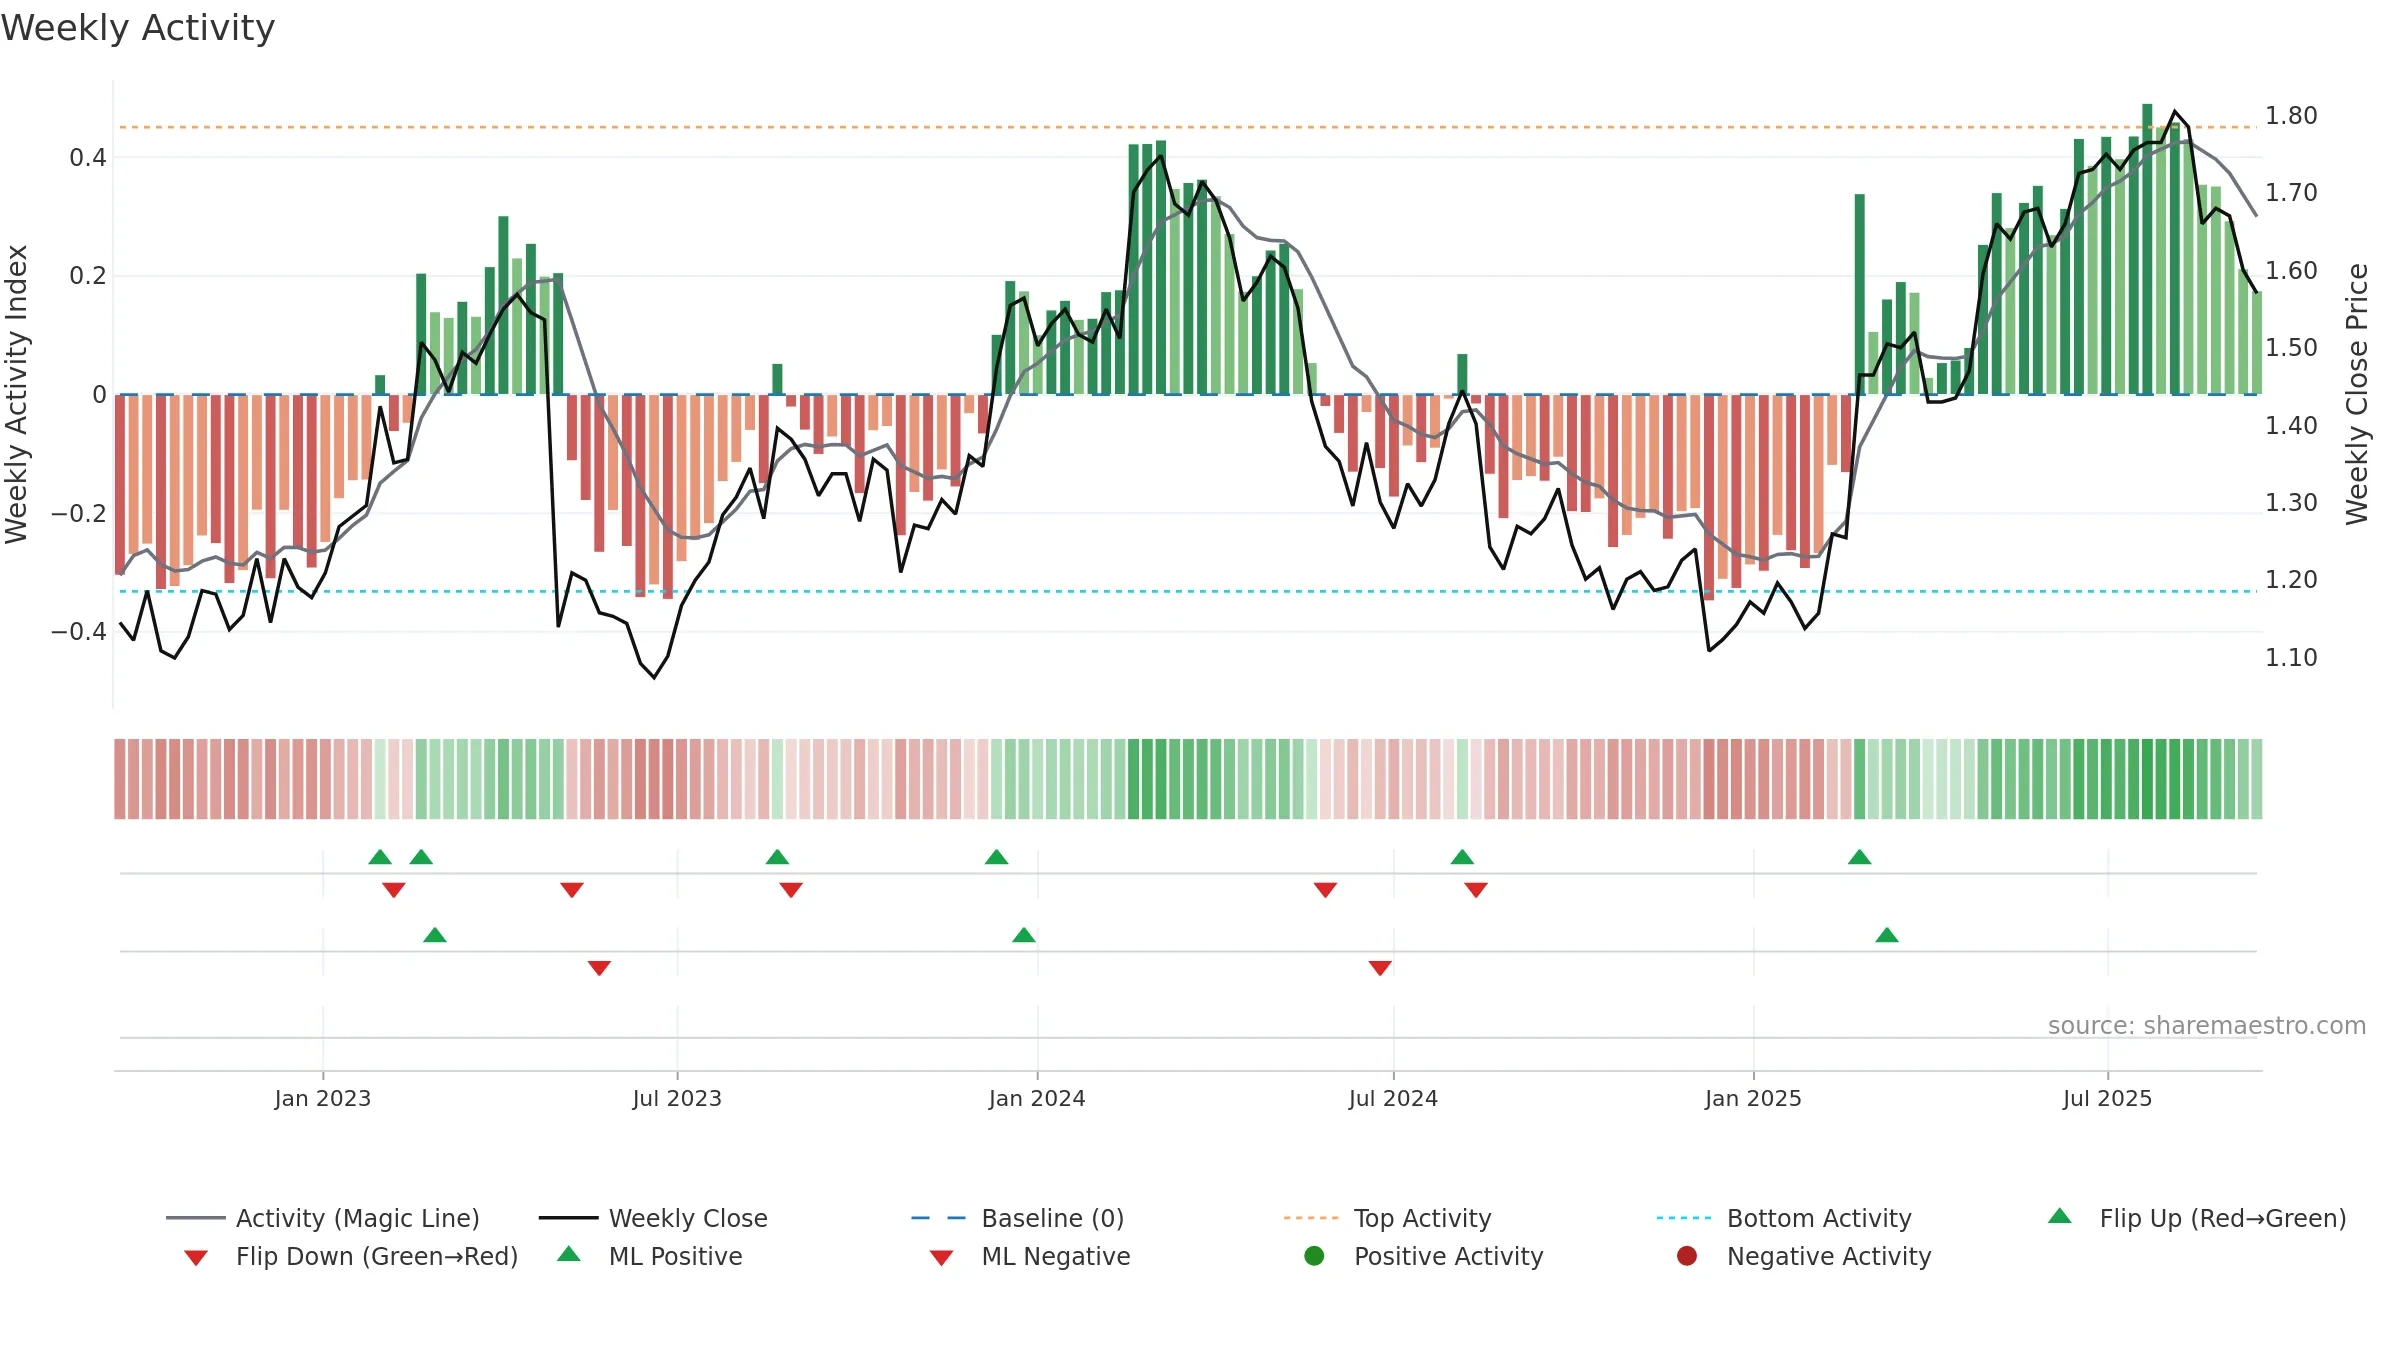This screenshot has height=1350, width=2400.
Task: Toggle the Weekly Close legend entry
Action: 653,1218
